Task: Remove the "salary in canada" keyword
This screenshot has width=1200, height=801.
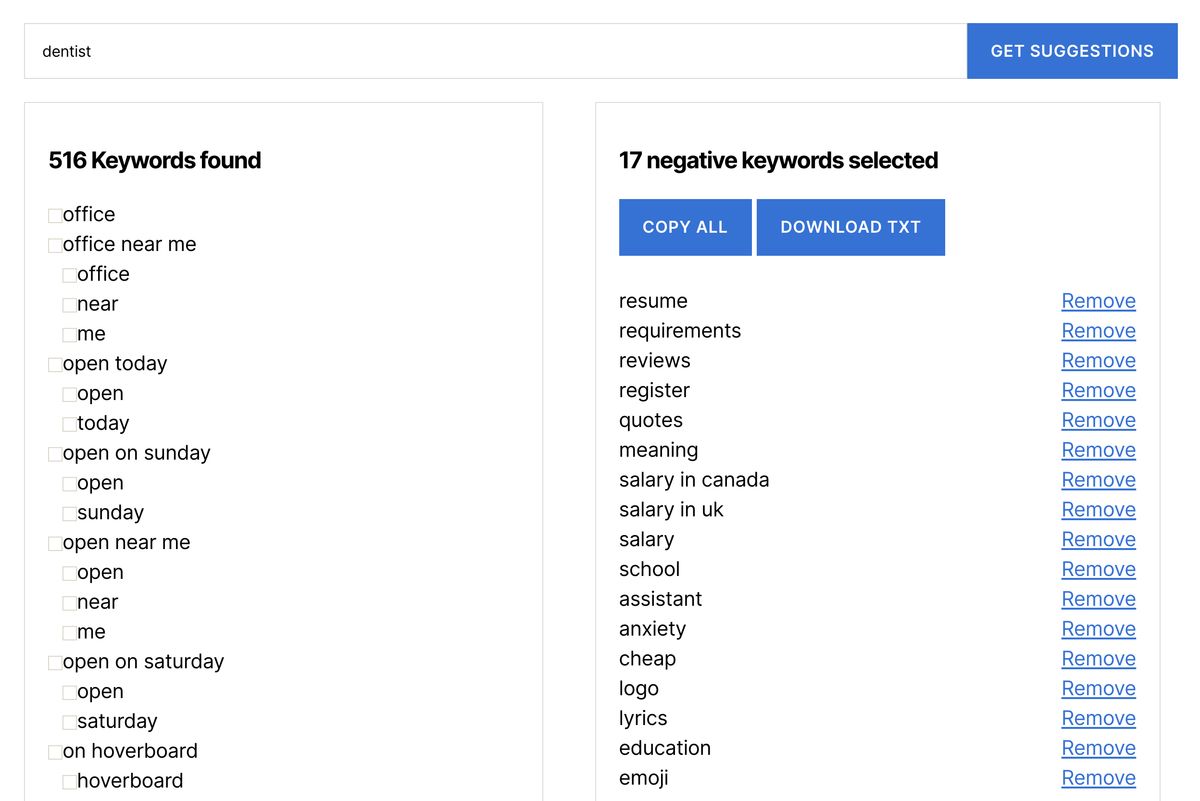Action: point(1098,480)
